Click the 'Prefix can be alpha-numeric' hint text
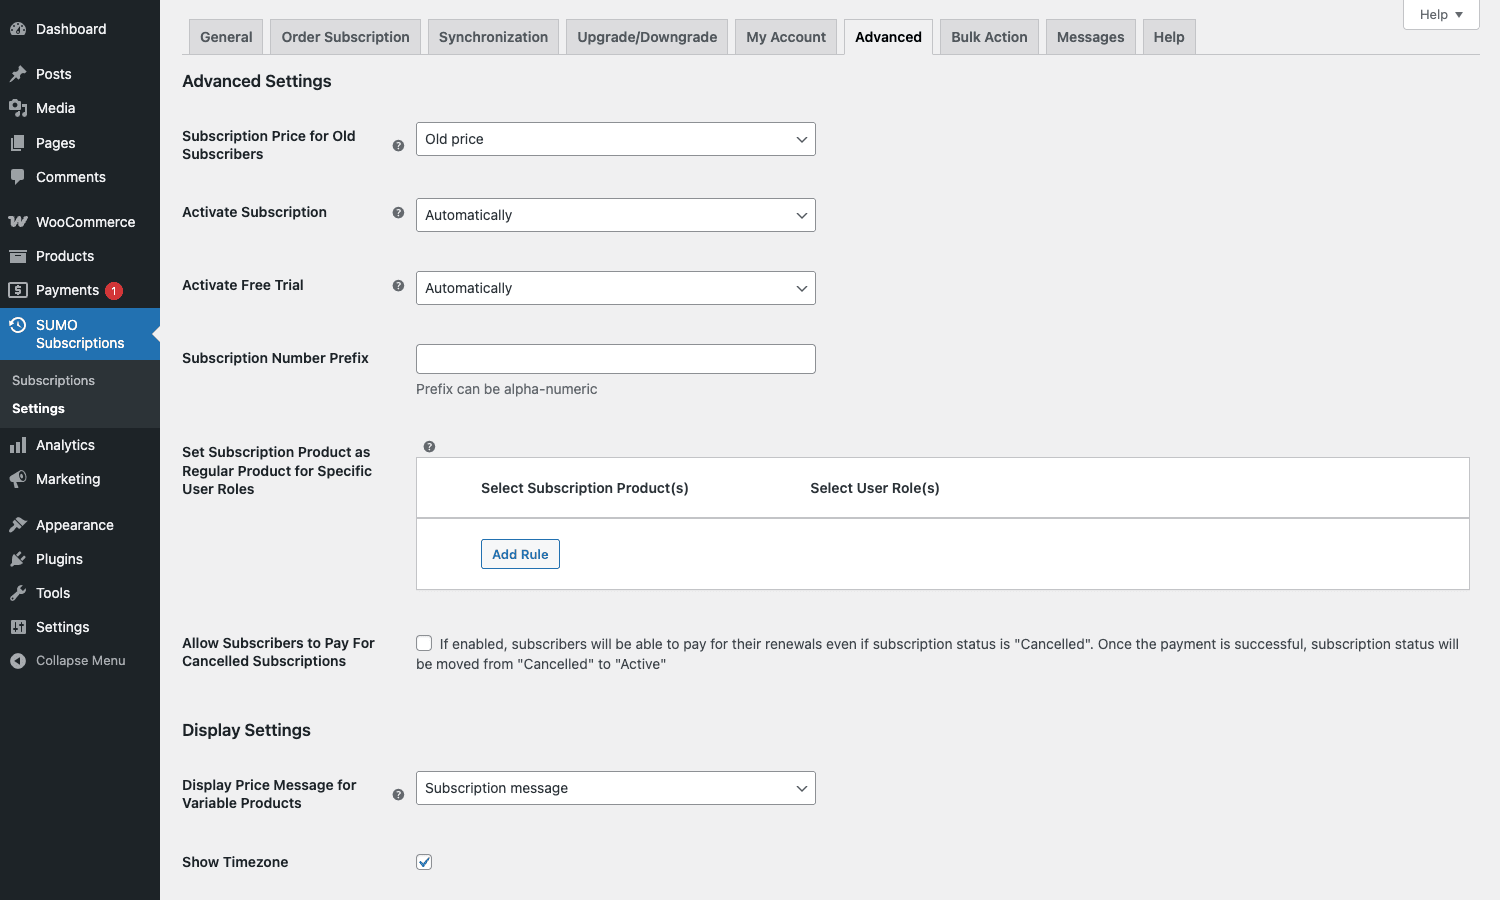Image resolution: width=1500 pixels, height=900 pixels. pyautogui.click(x=507, y=389)
